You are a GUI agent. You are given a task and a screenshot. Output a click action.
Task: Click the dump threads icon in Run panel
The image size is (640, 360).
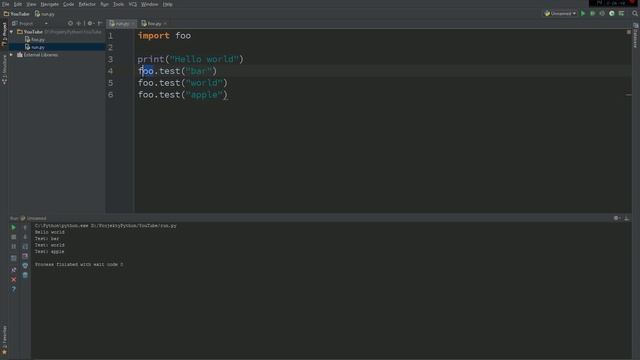[x=13, y=258]
